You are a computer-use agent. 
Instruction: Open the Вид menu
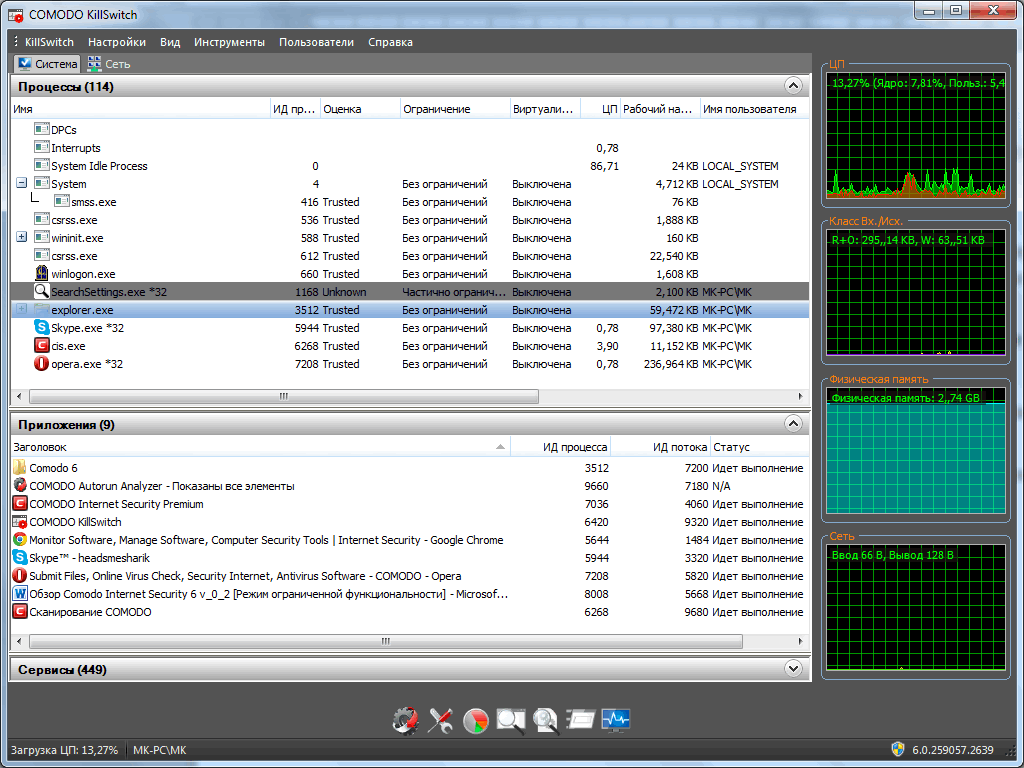coord(170,42)
